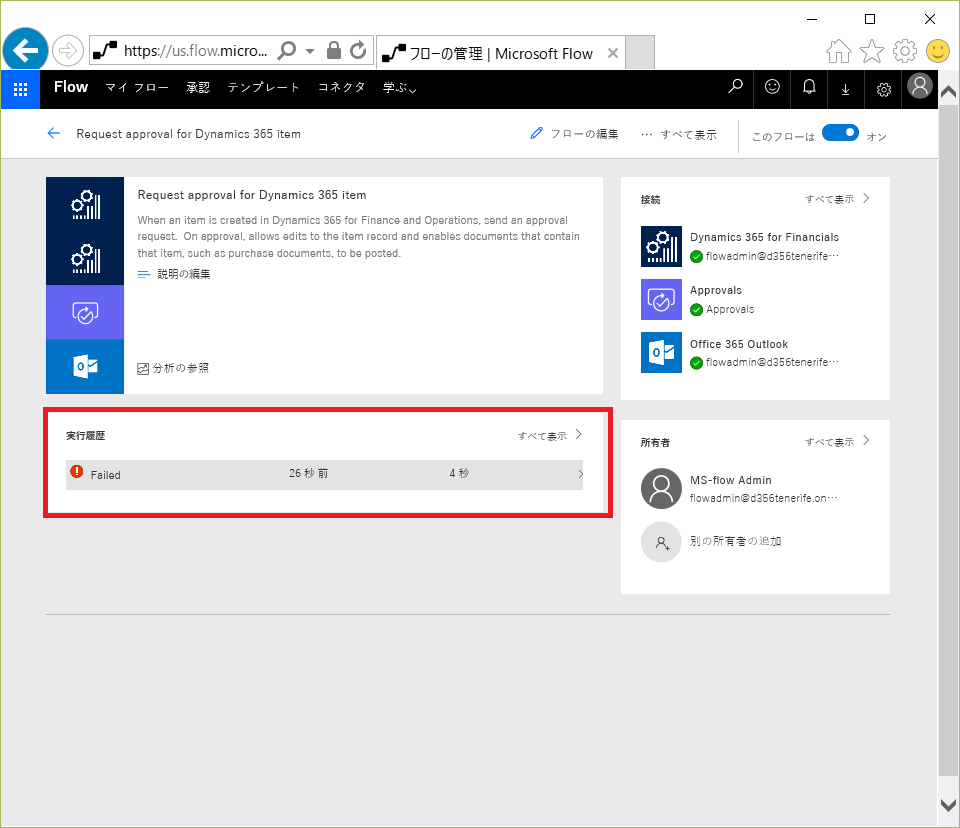Add another owner with 別の所有者の追加

(x=735, y=541)
